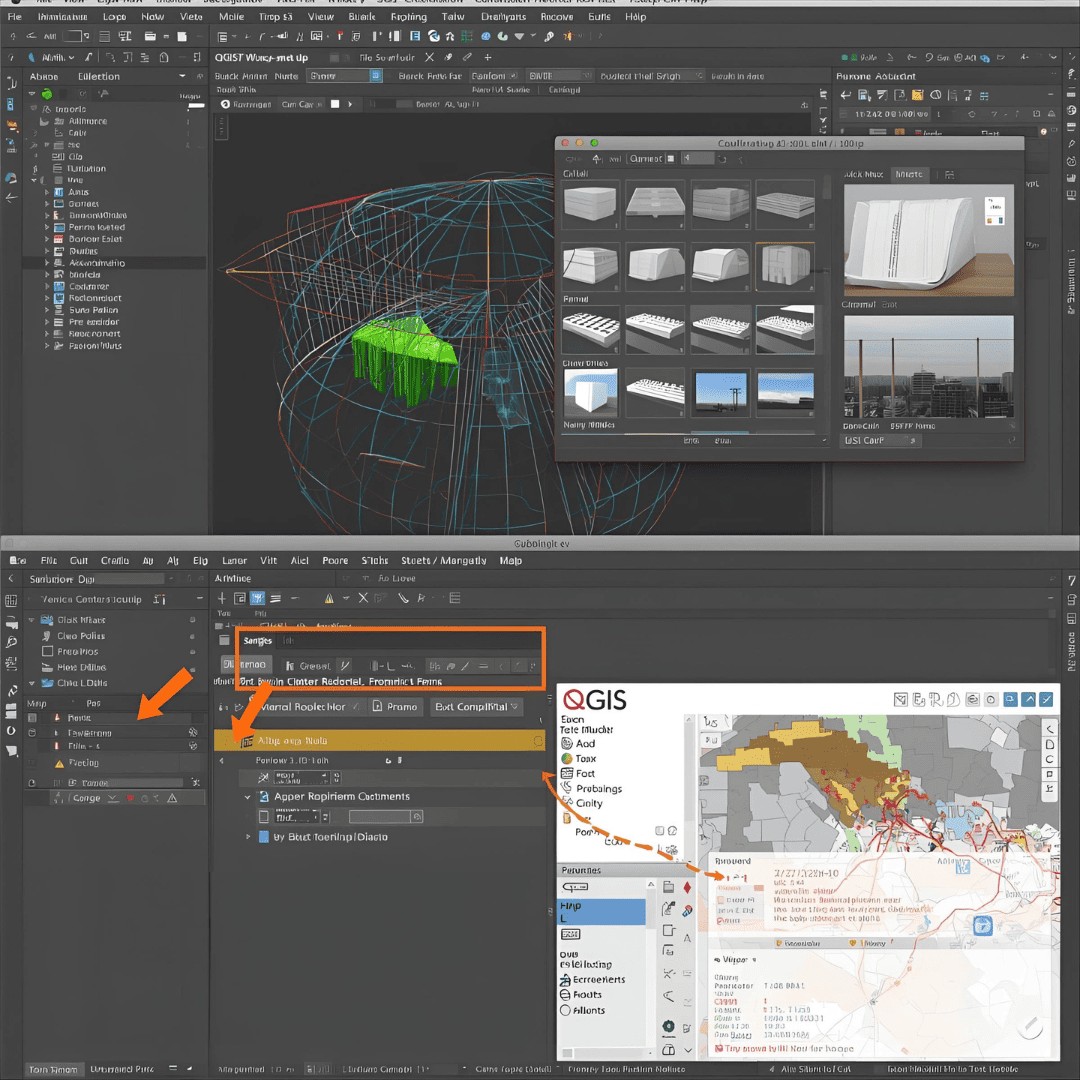This screenshot has height=1080, width=1080.
Task: Click the Promo button
Action: (x=395, y=707)
